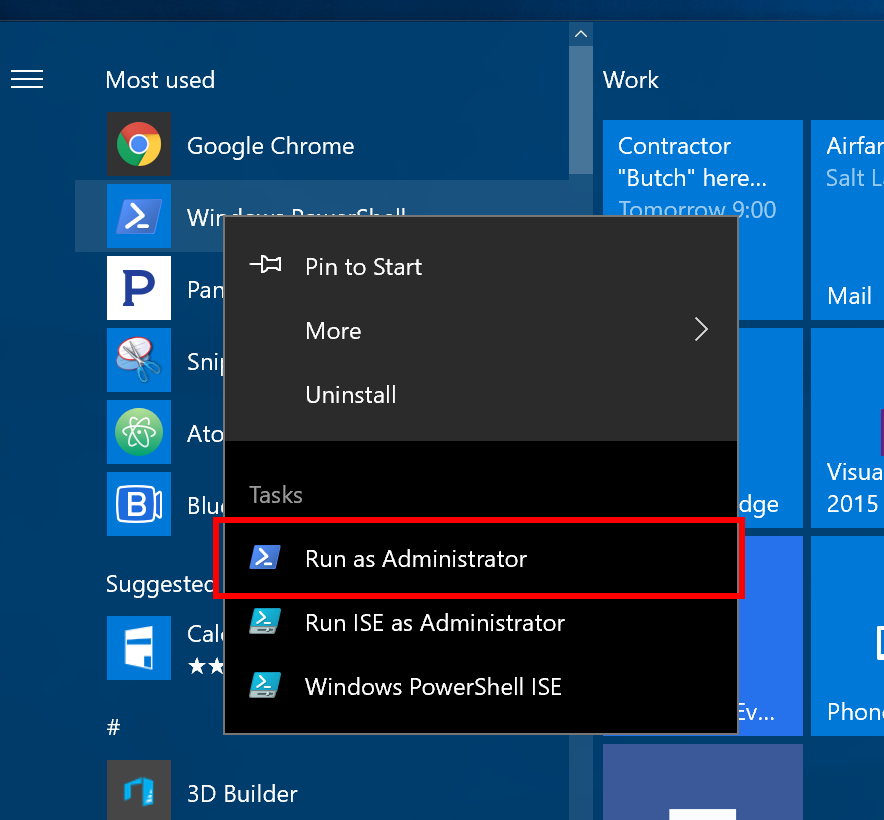Click the scroll up arrow in app list
884x820 pixels.
(580, 34)
